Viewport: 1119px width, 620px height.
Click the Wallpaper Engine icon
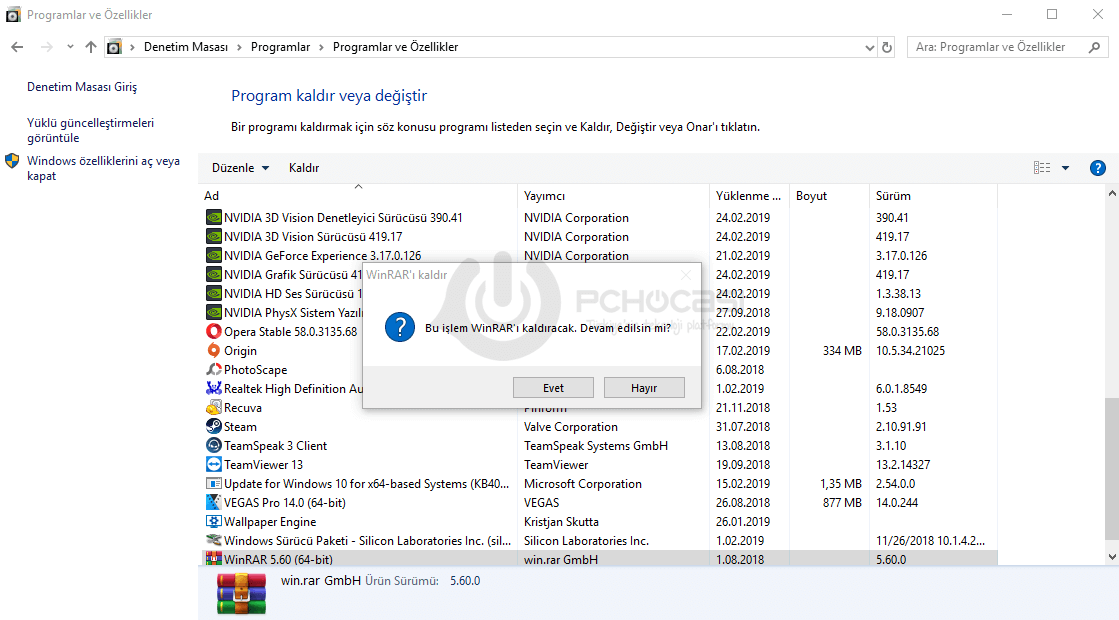(213, 522)
